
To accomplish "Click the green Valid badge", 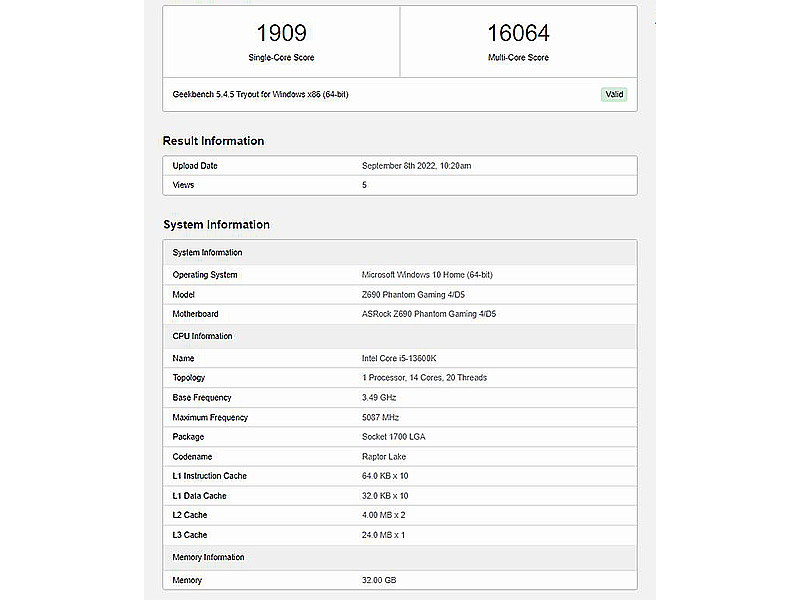I will pyautogui.click(x=614, y=94).
